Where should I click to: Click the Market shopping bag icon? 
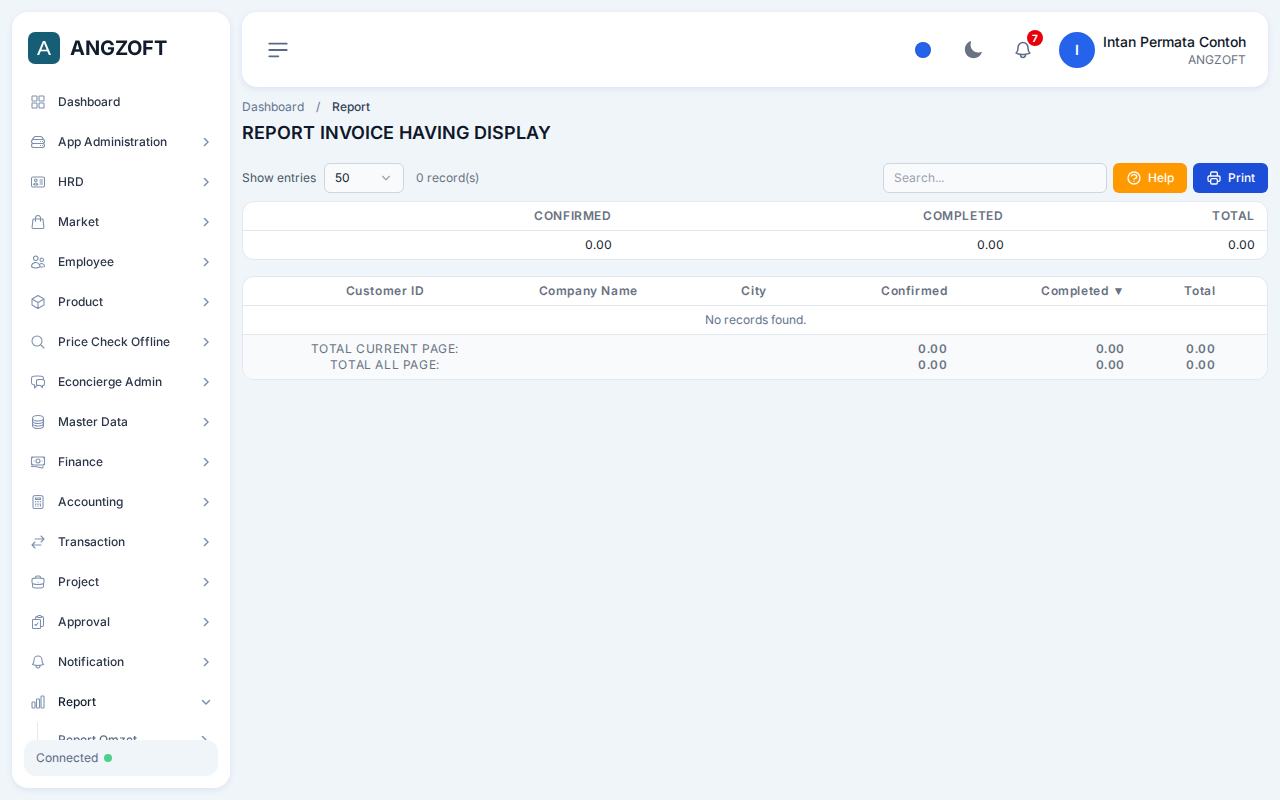coord(38,222)
